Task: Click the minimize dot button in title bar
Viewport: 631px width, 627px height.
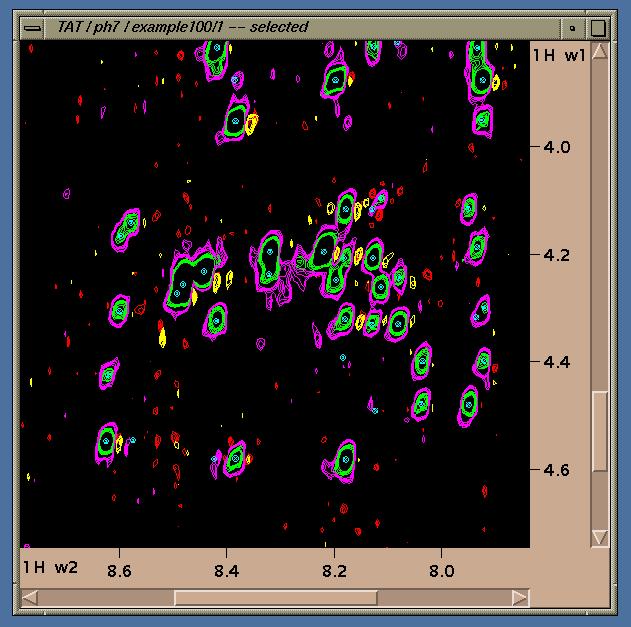Action: [x=572, y=27]
